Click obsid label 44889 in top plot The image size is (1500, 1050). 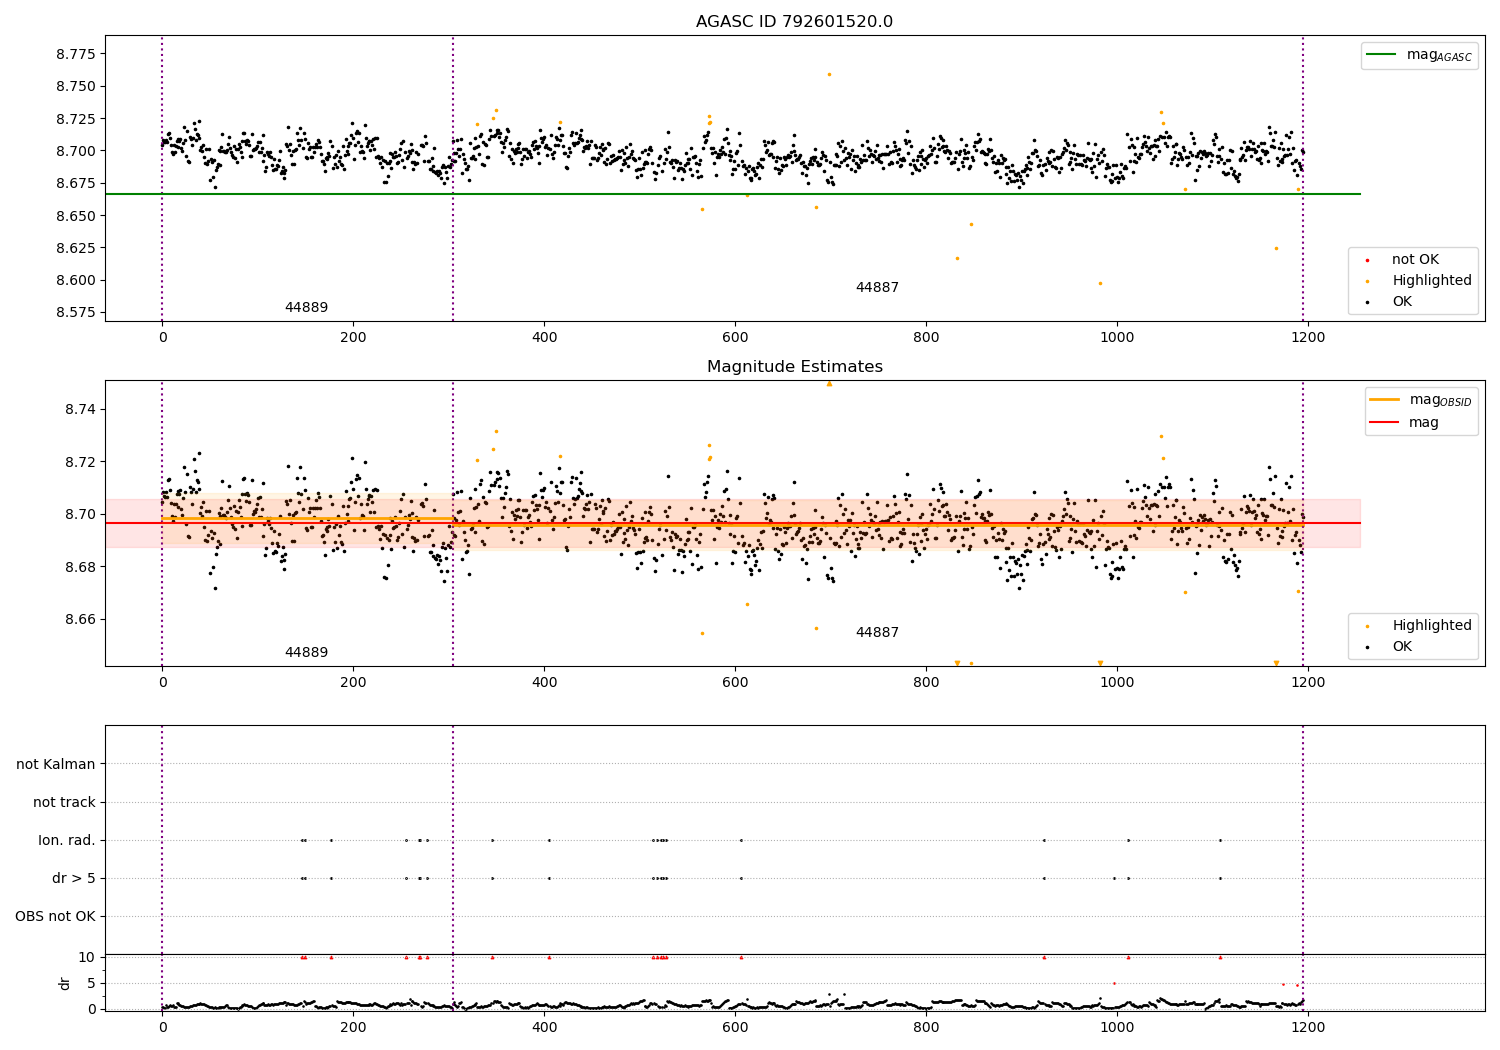306,307
